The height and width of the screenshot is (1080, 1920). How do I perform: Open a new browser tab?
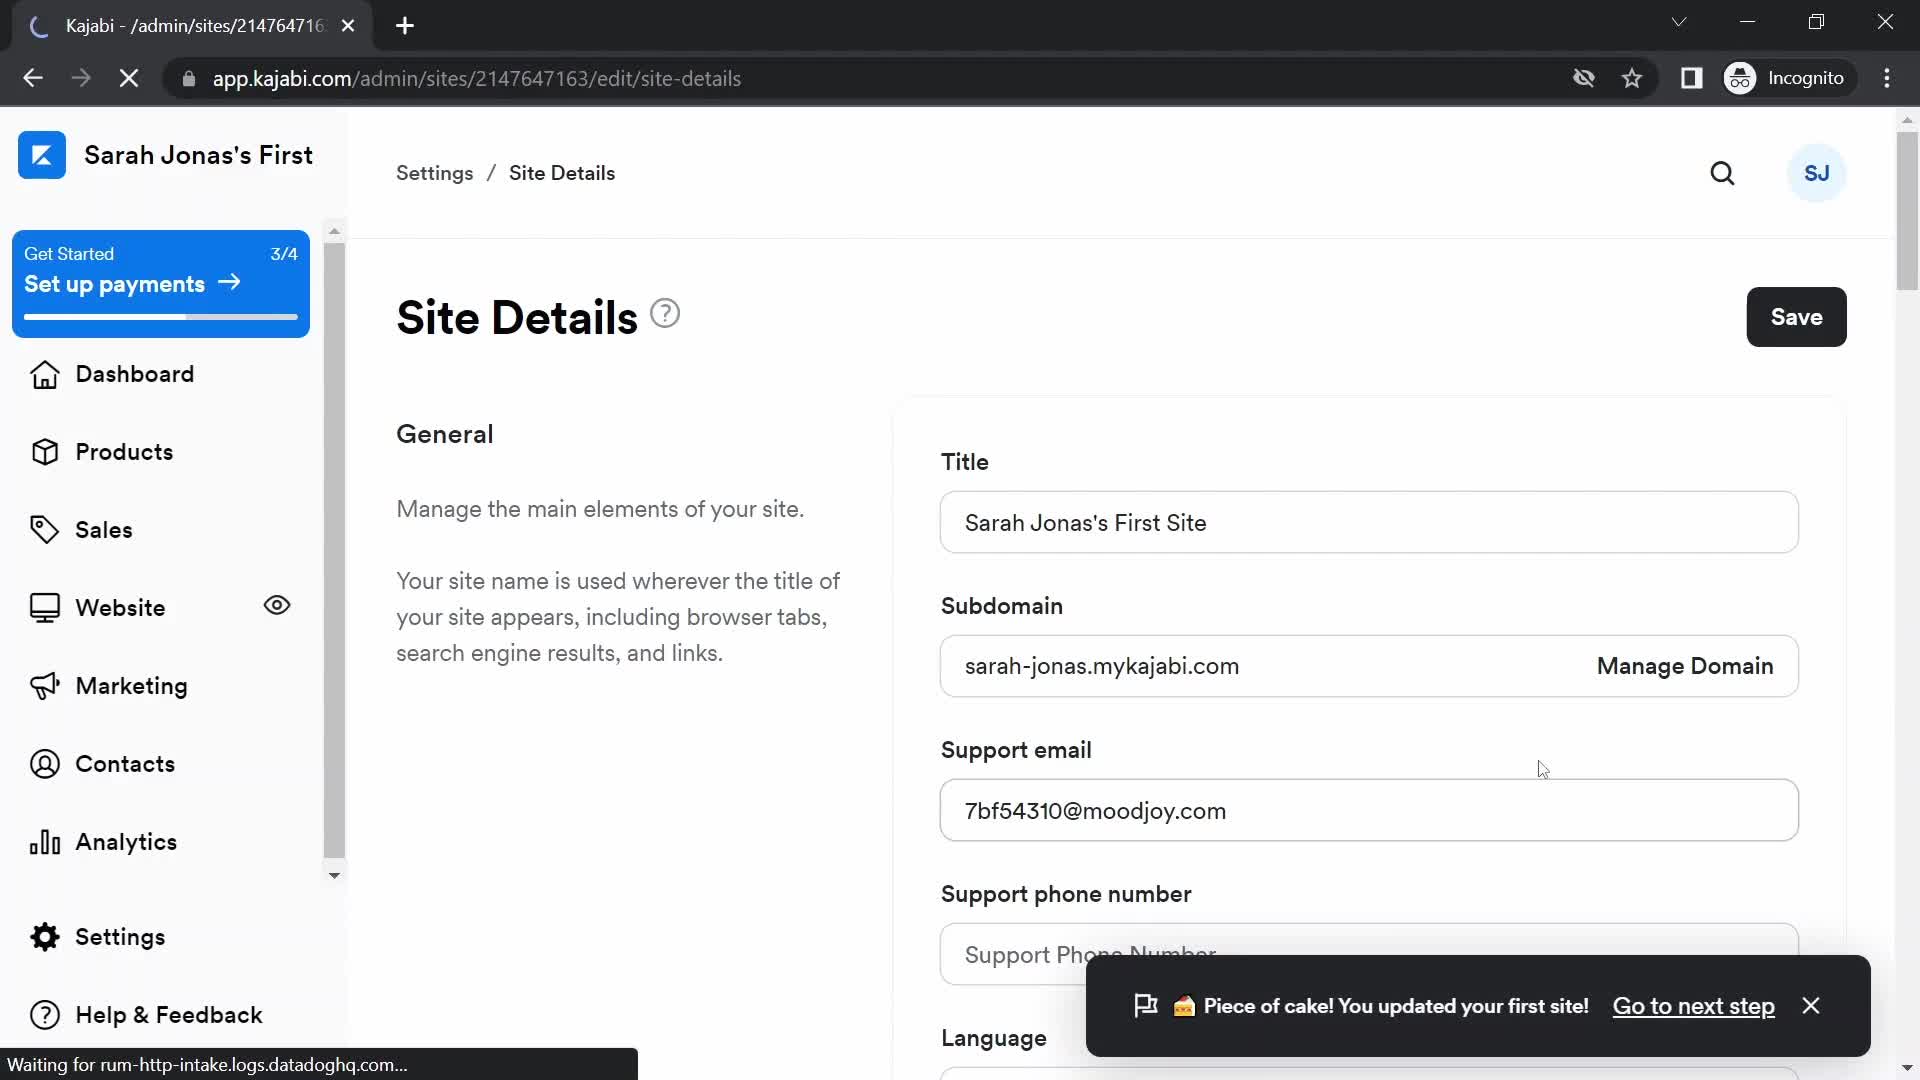(405, 26)
